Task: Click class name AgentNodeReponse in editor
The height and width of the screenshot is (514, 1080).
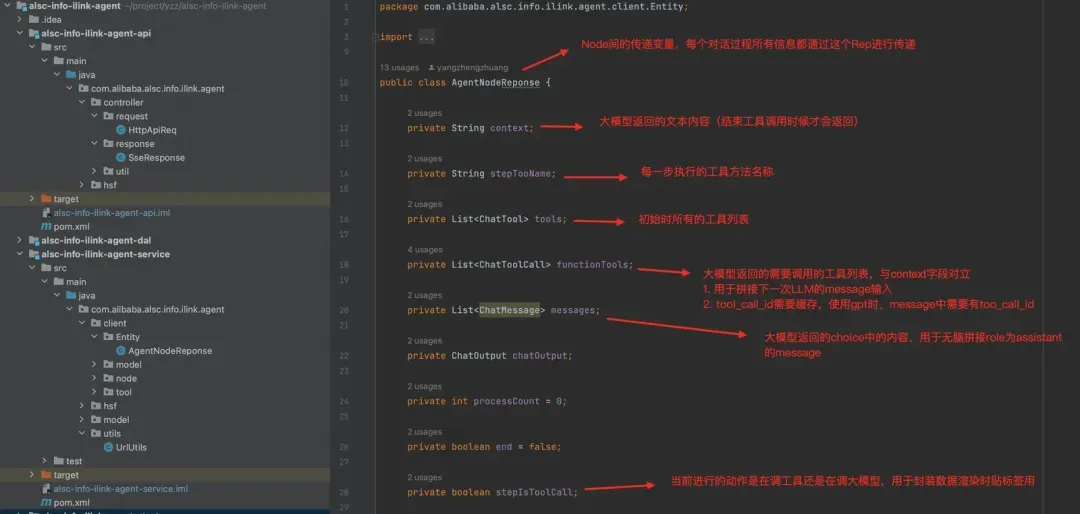Action: point(495,83)
